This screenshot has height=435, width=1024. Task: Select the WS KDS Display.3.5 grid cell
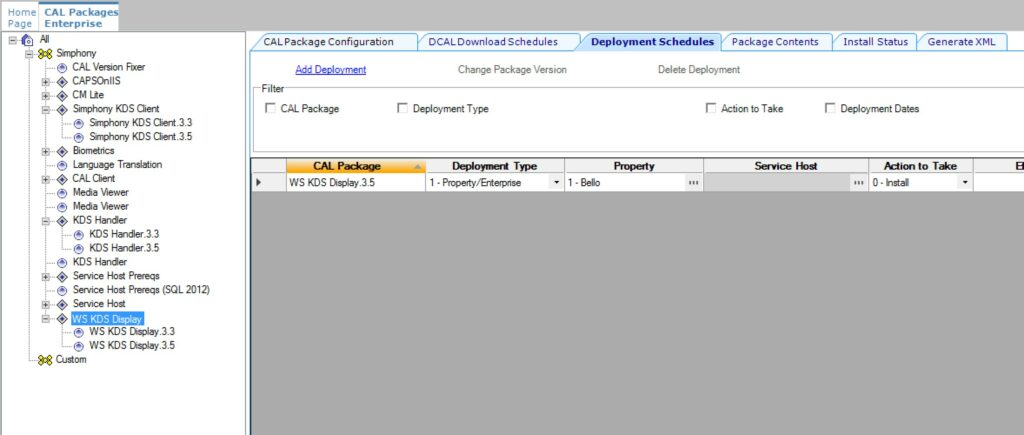(x=356, y=183)
